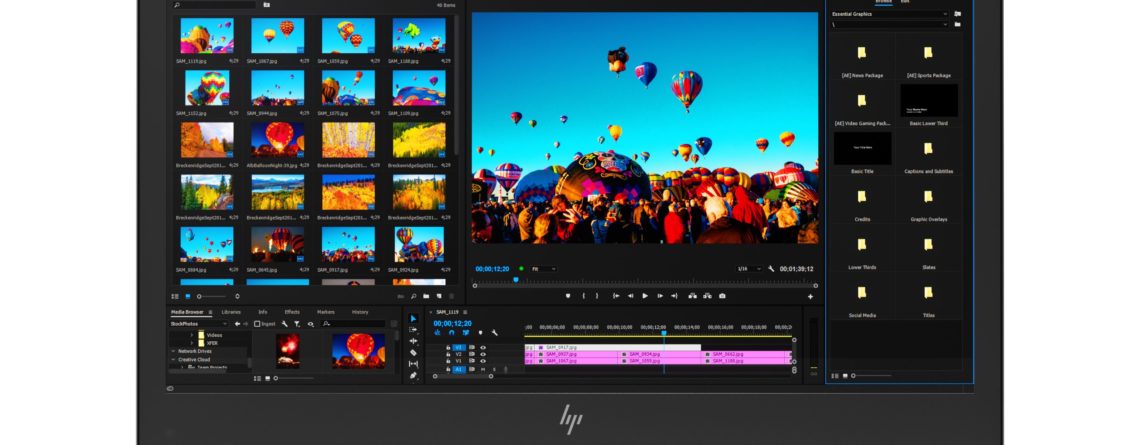Enable the Ingest checkbox

[257, 324]
